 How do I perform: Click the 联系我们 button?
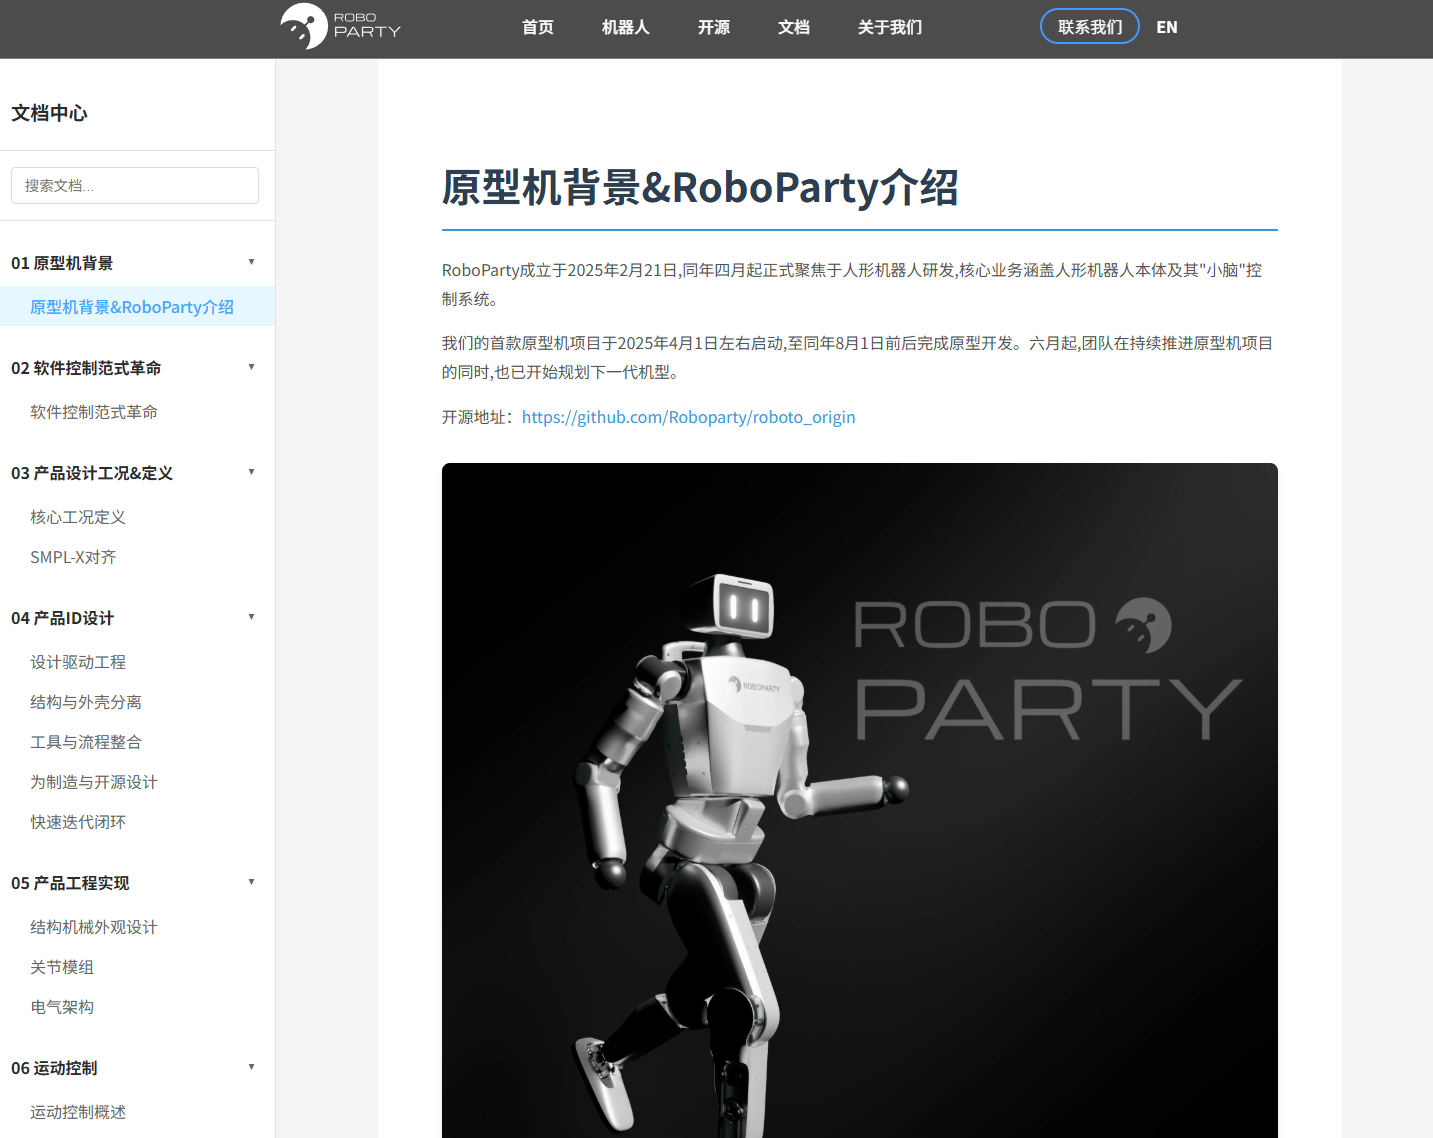click(1089, 26)
